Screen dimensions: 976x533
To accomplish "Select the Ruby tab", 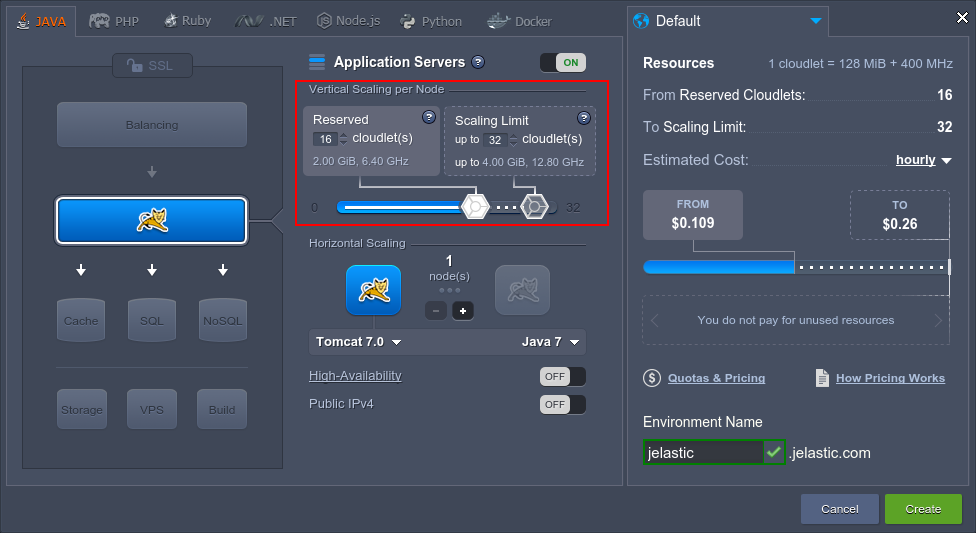I will coord(187,21).
